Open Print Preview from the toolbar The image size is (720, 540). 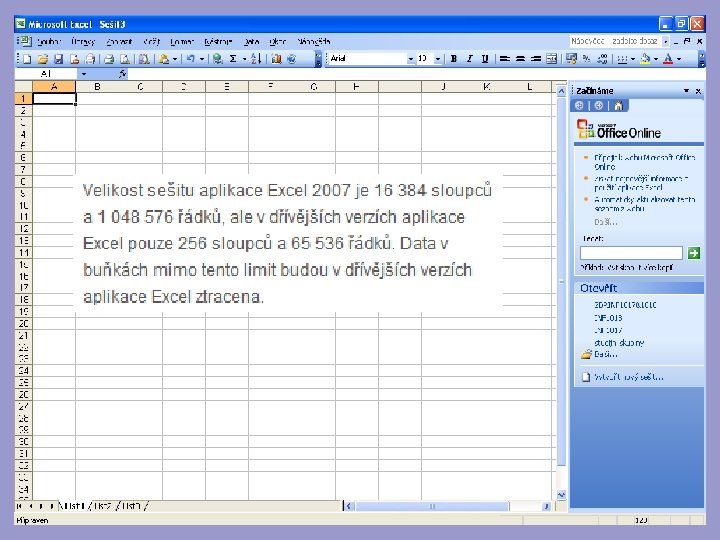(x=124, y=59)
